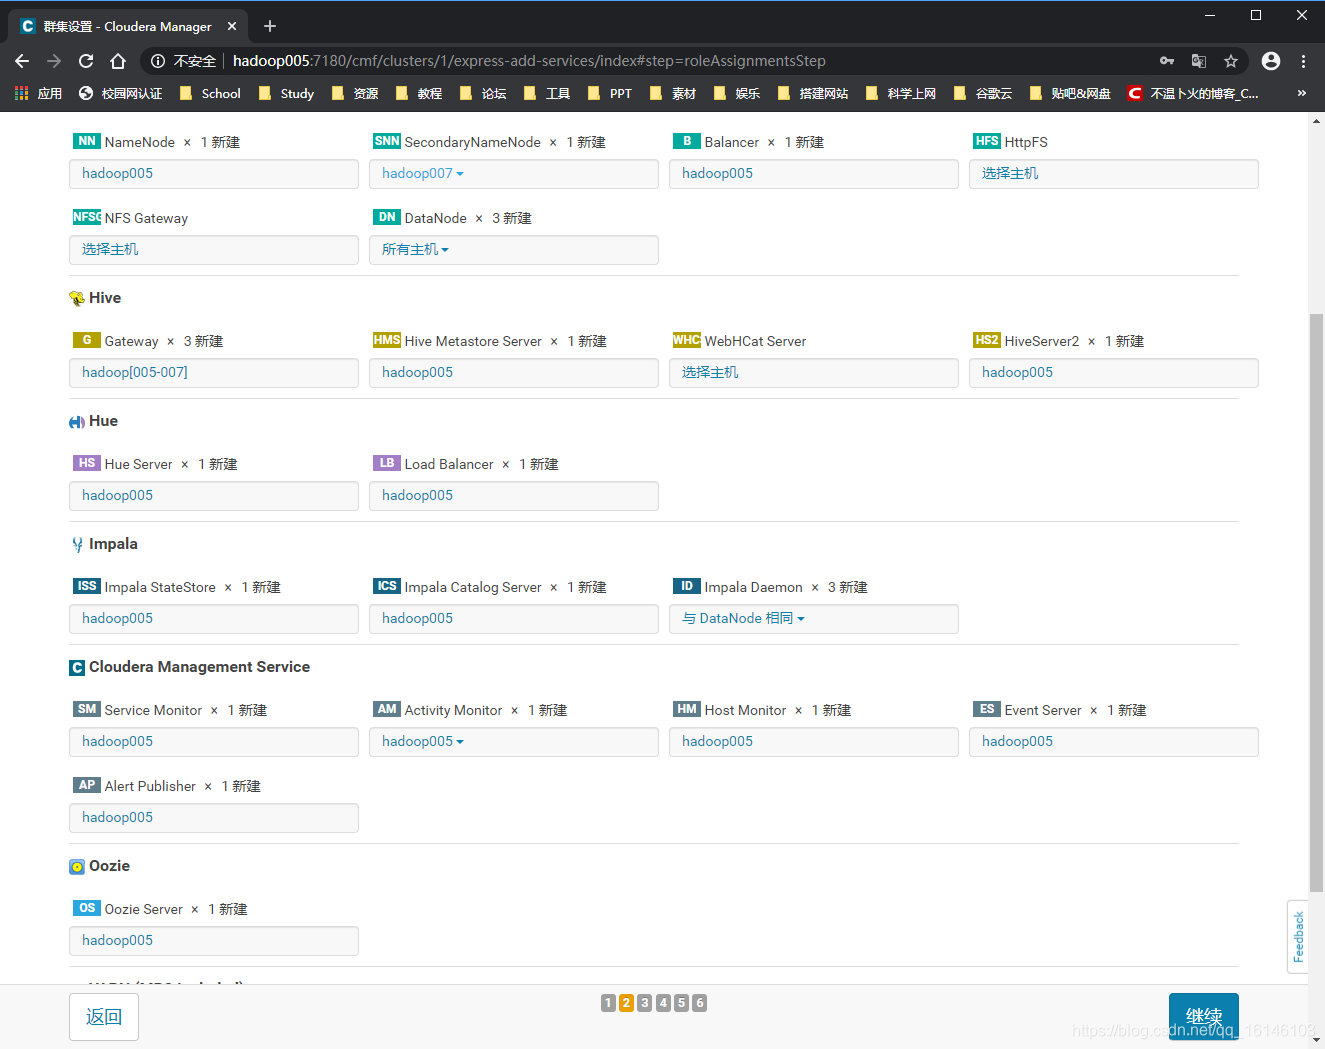Click Hive Gateway hosts hadoop[005-007] field
This screenshot has width=1325, height=1049.
[213, 373]
